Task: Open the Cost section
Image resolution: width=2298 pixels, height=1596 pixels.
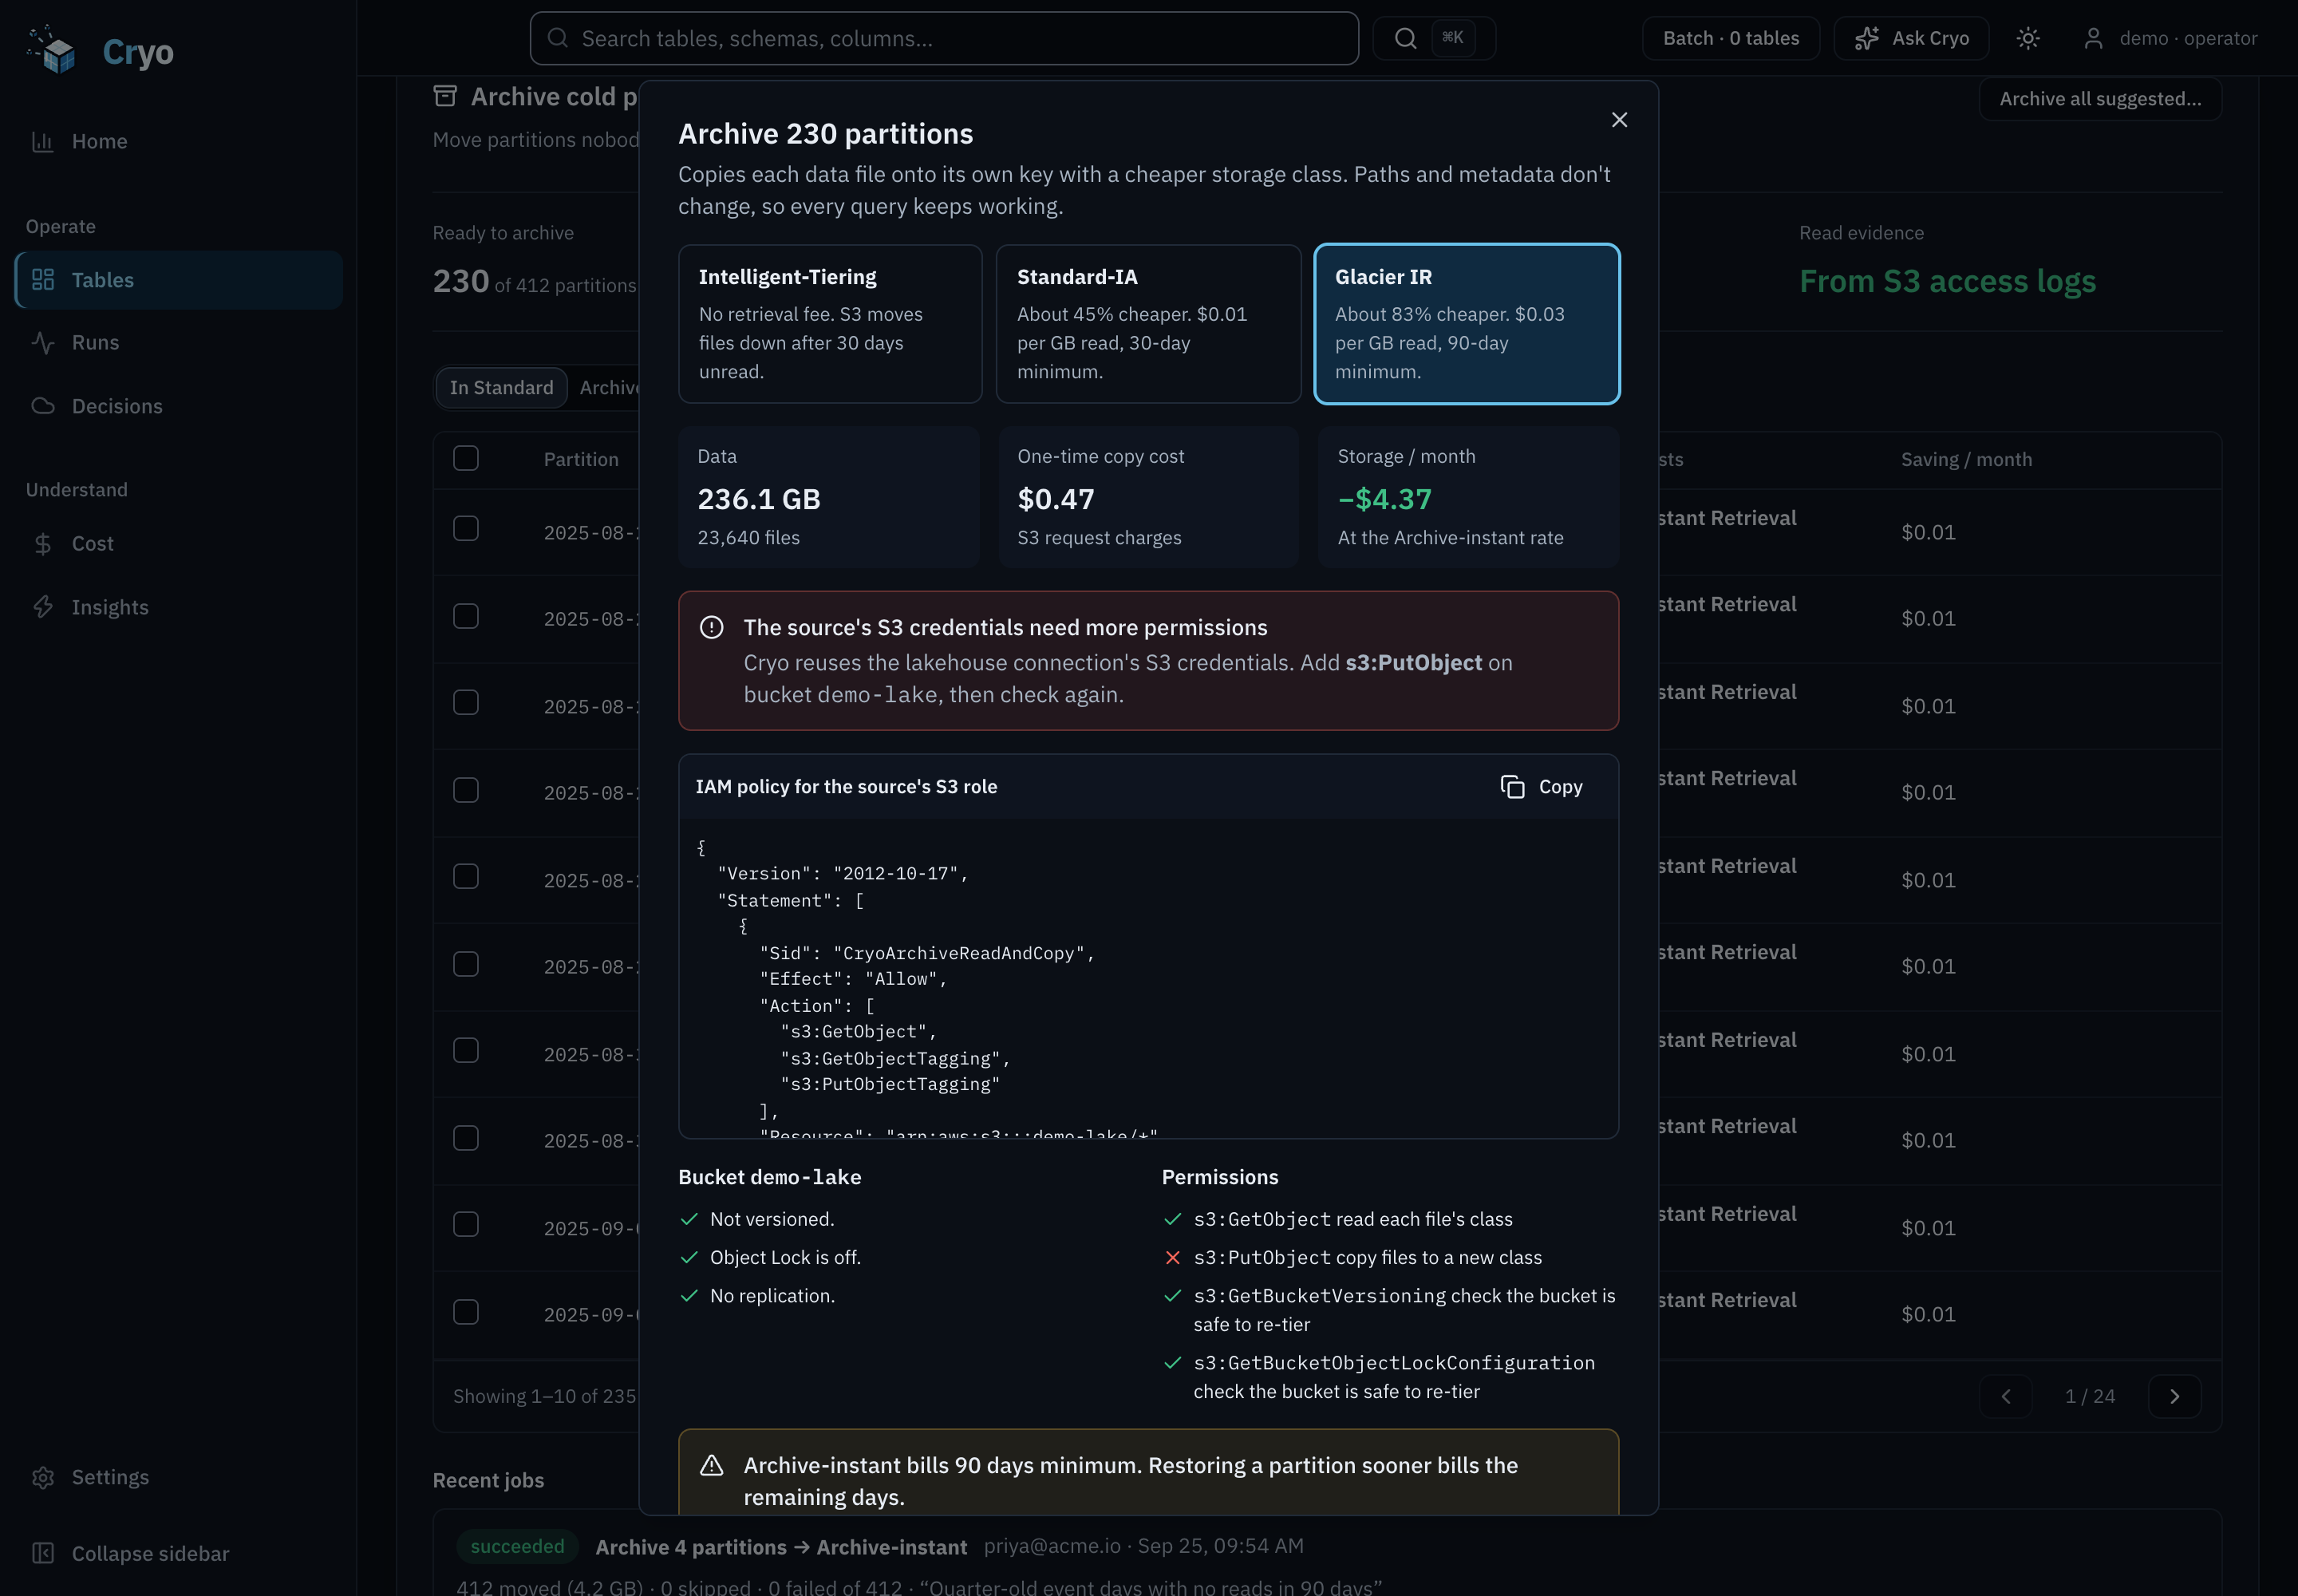Action: 178,543
